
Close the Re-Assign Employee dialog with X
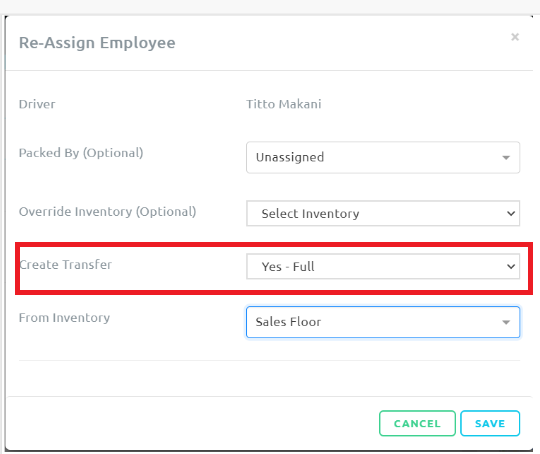(x=515, y=37)
